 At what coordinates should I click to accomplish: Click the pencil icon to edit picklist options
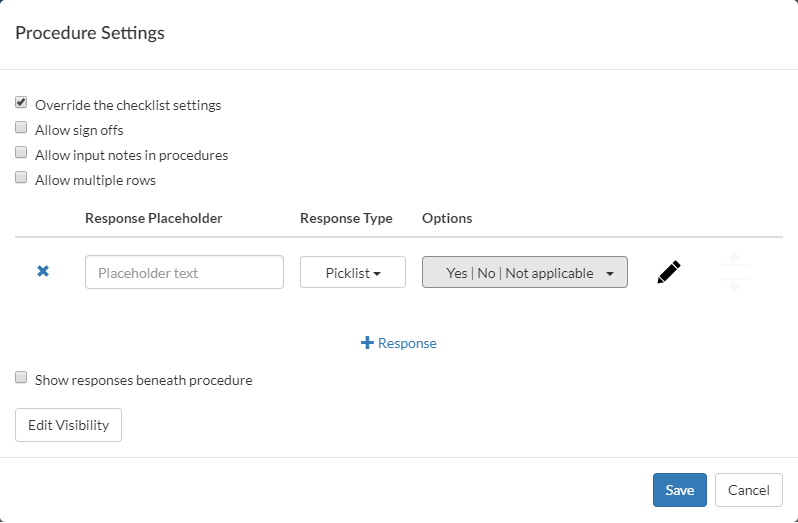coord(669,272)
